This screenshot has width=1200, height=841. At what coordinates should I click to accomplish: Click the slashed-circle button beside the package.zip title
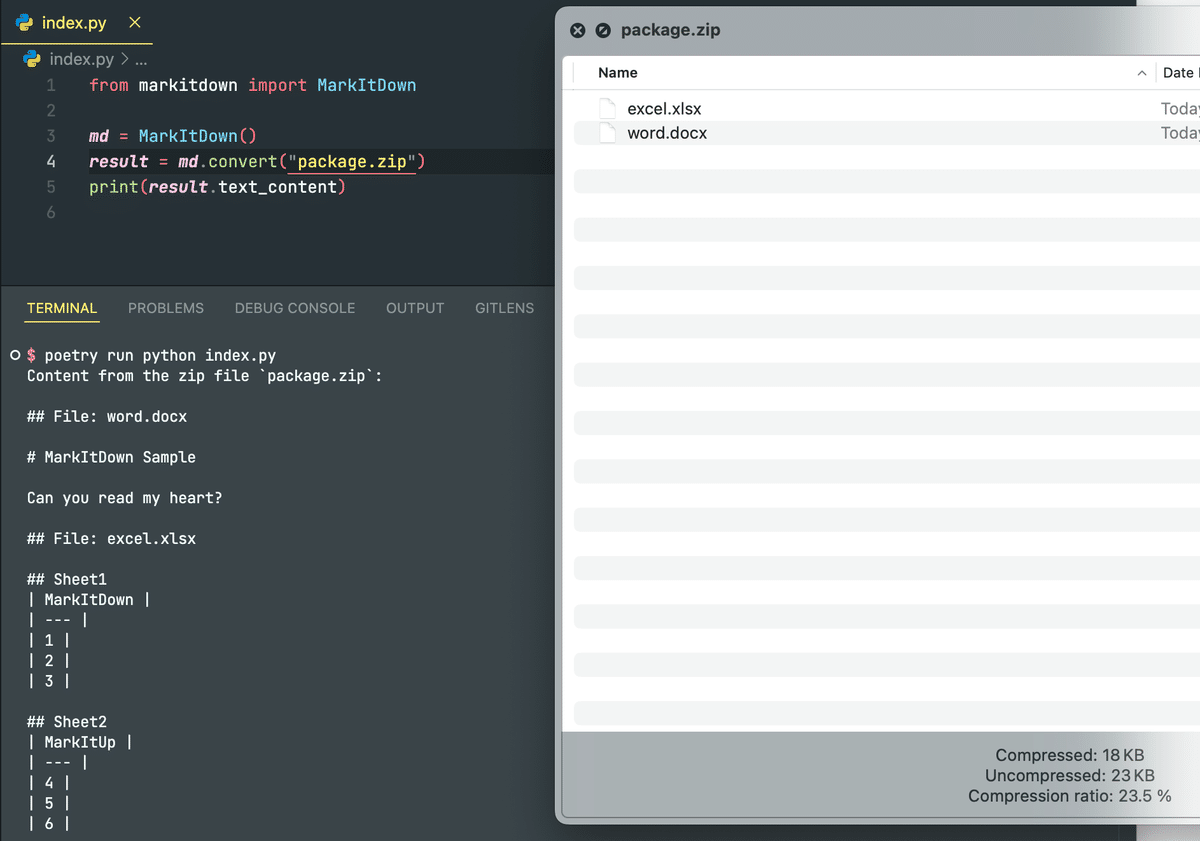[603, 30]
